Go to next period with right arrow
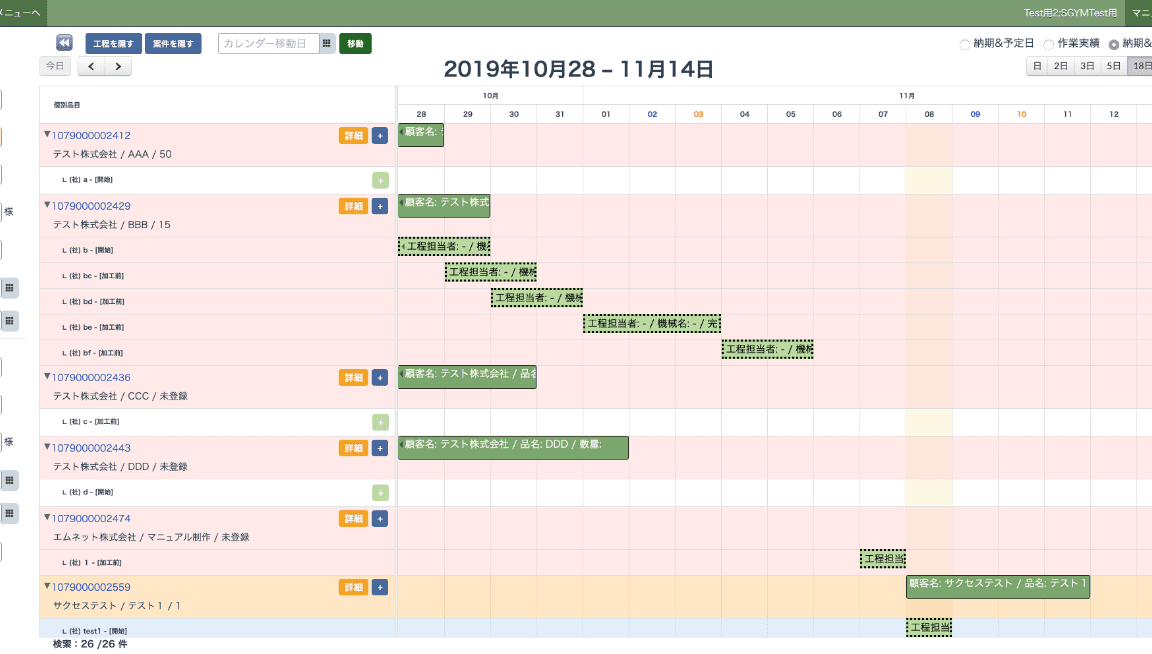This screenshot has height=654, width=1152. (x=118, y=67)
